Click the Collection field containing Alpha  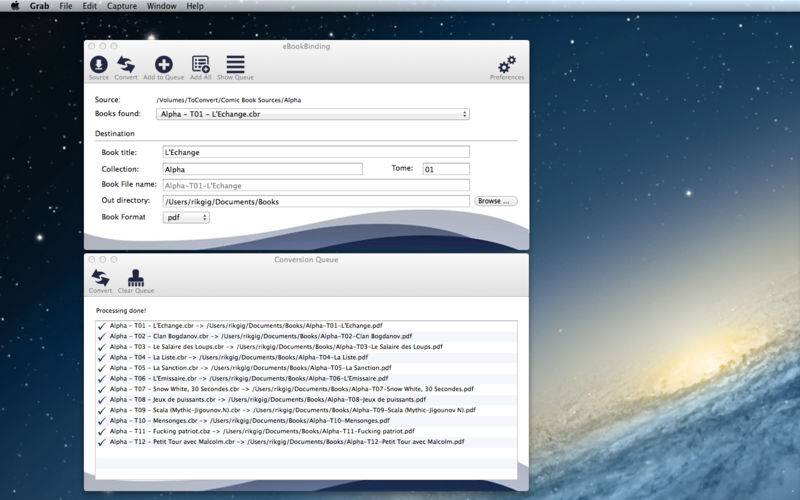coord(262,169)
